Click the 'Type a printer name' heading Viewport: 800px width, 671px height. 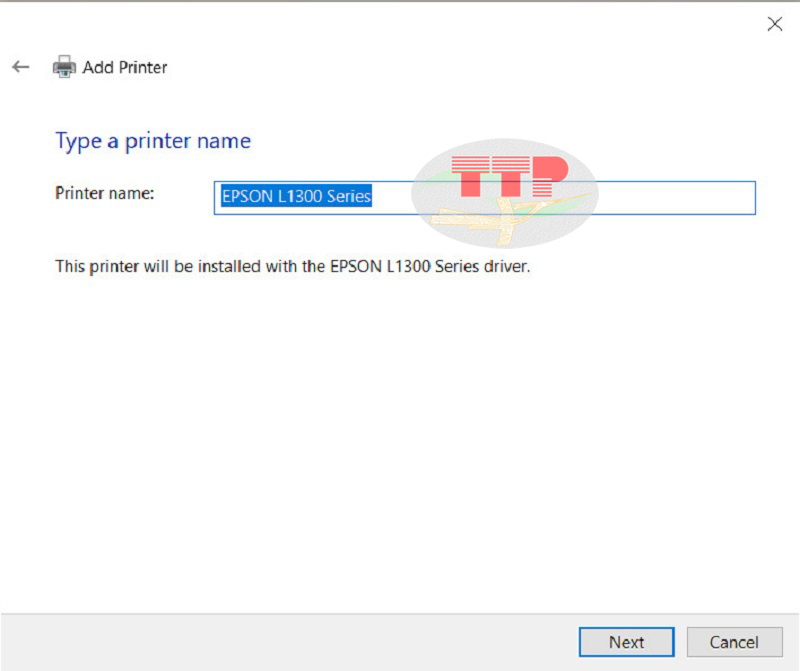click(153, 141)
